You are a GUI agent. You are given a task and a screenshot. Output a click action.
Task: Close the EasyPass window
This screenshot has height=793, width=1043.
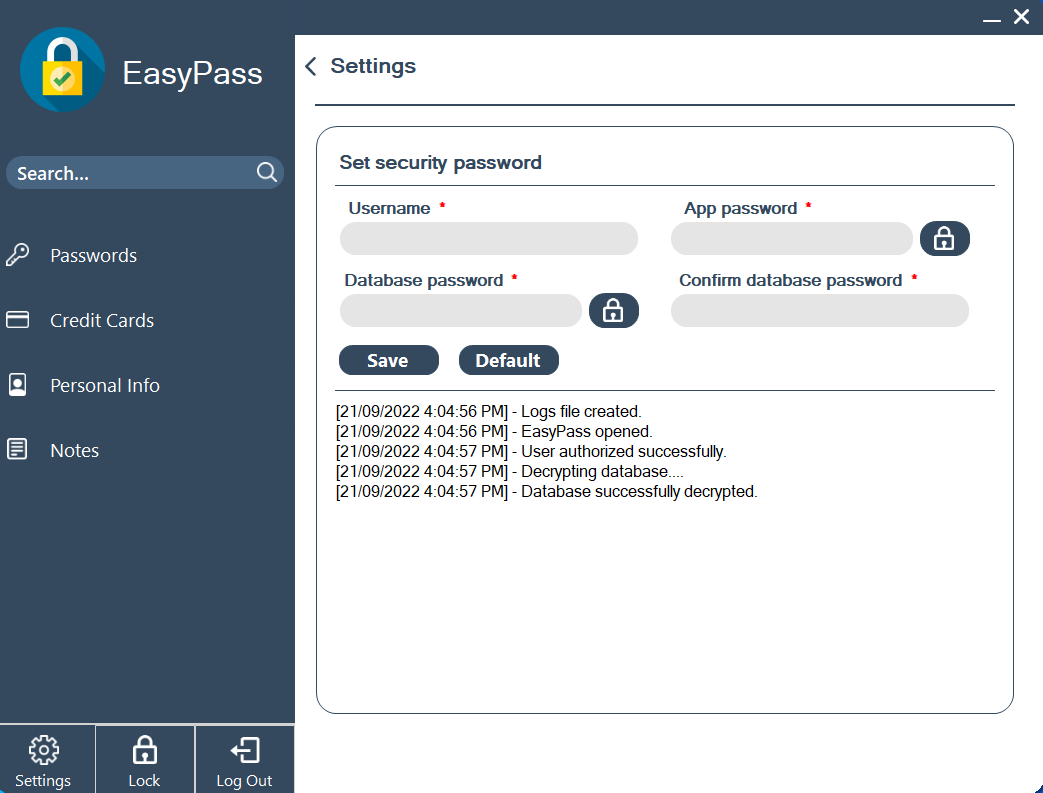point(1021,17)
